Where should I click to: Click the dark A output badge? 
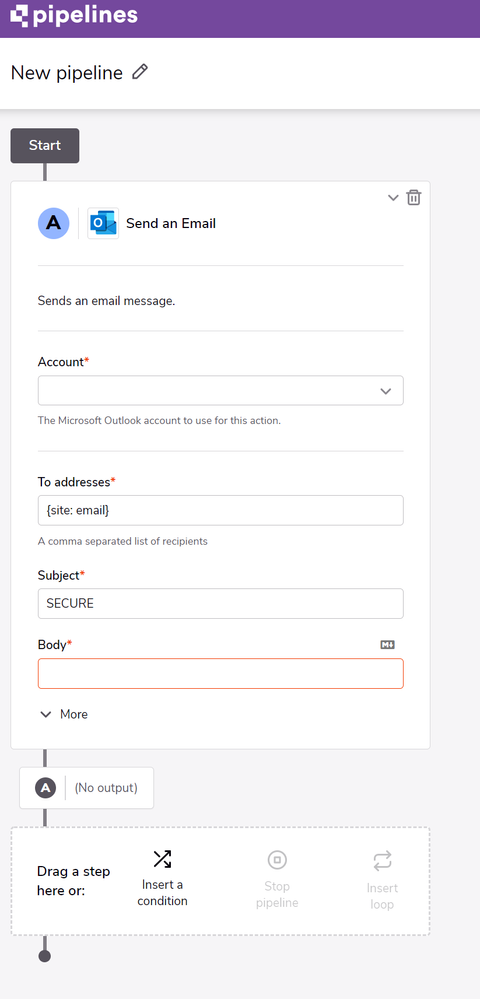[x=45, y=788]
